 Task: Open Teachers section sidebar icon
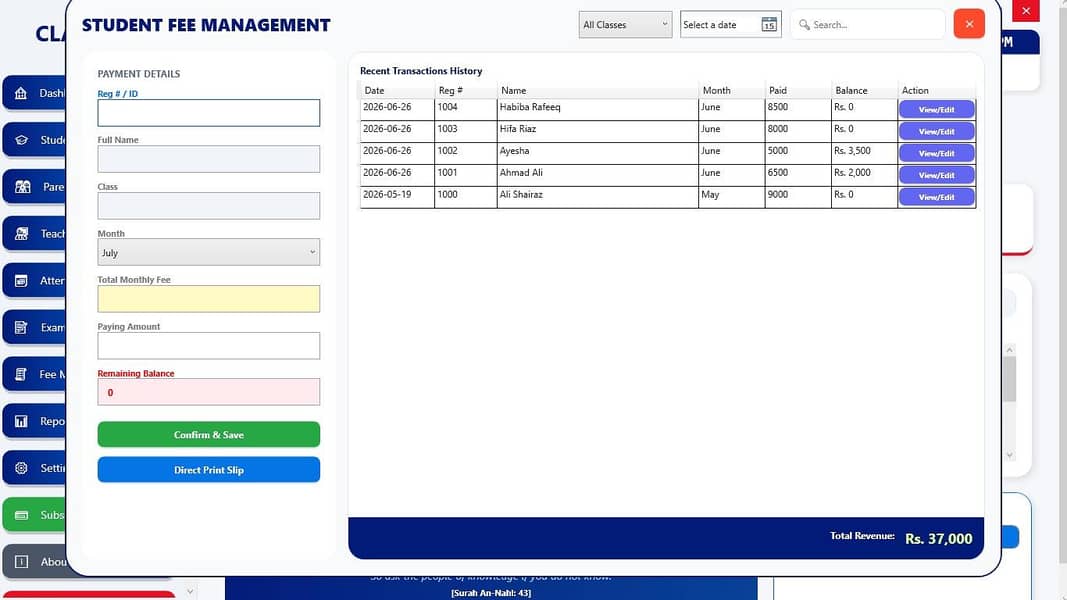[21, 234]
